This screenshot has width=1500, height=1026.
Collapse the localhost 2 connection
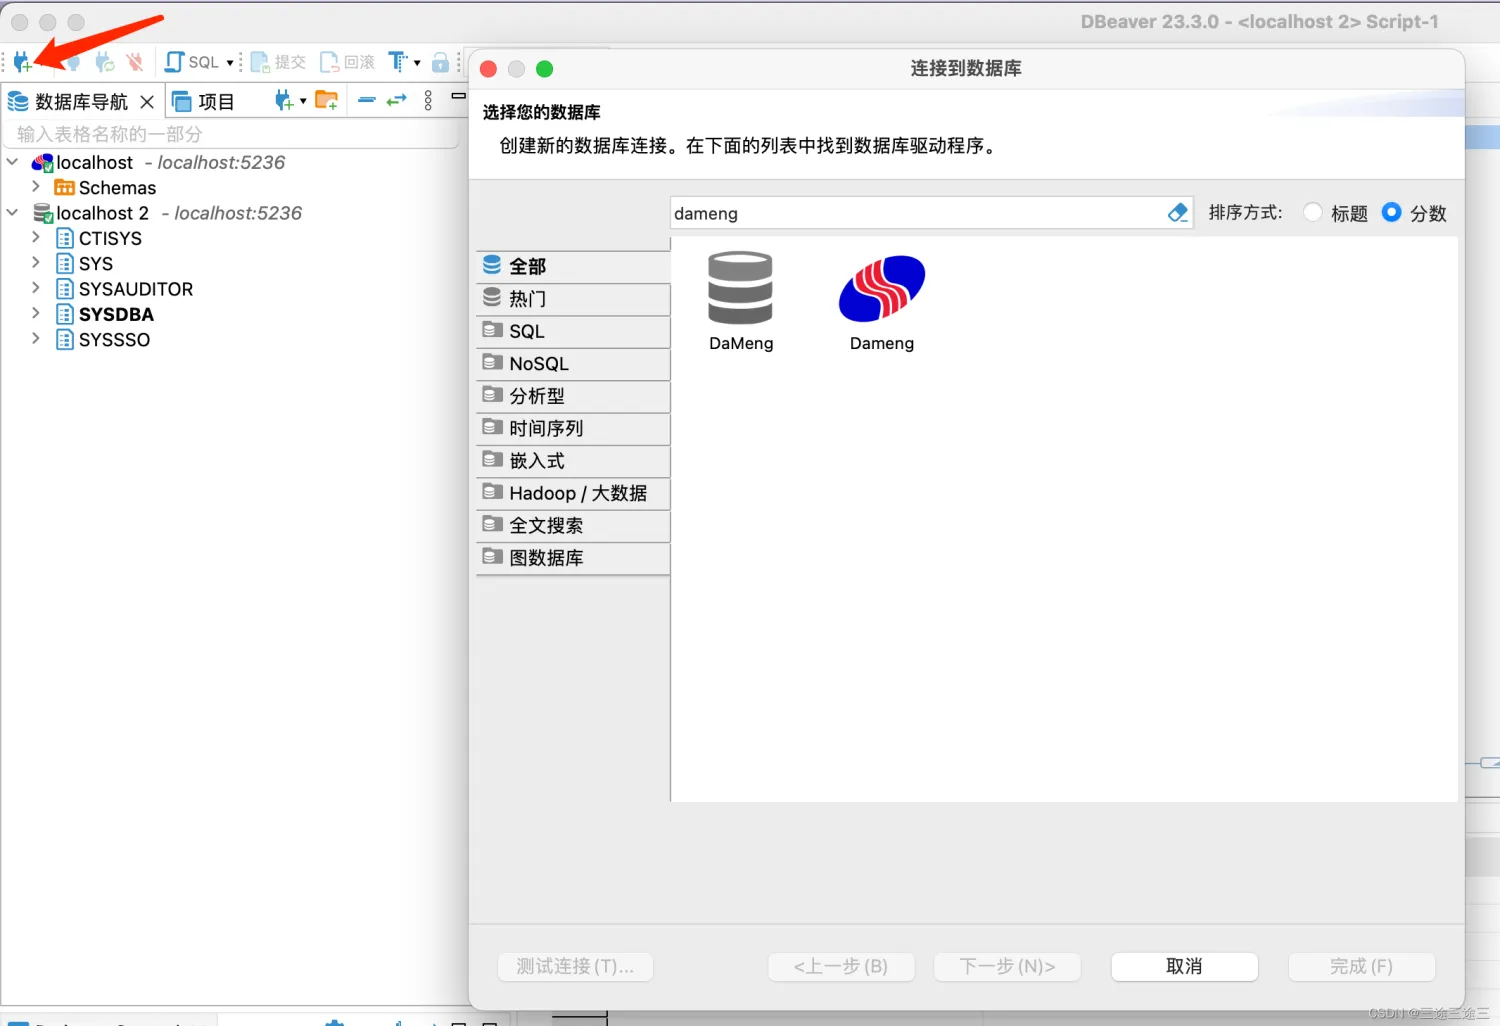pos(12,212)
